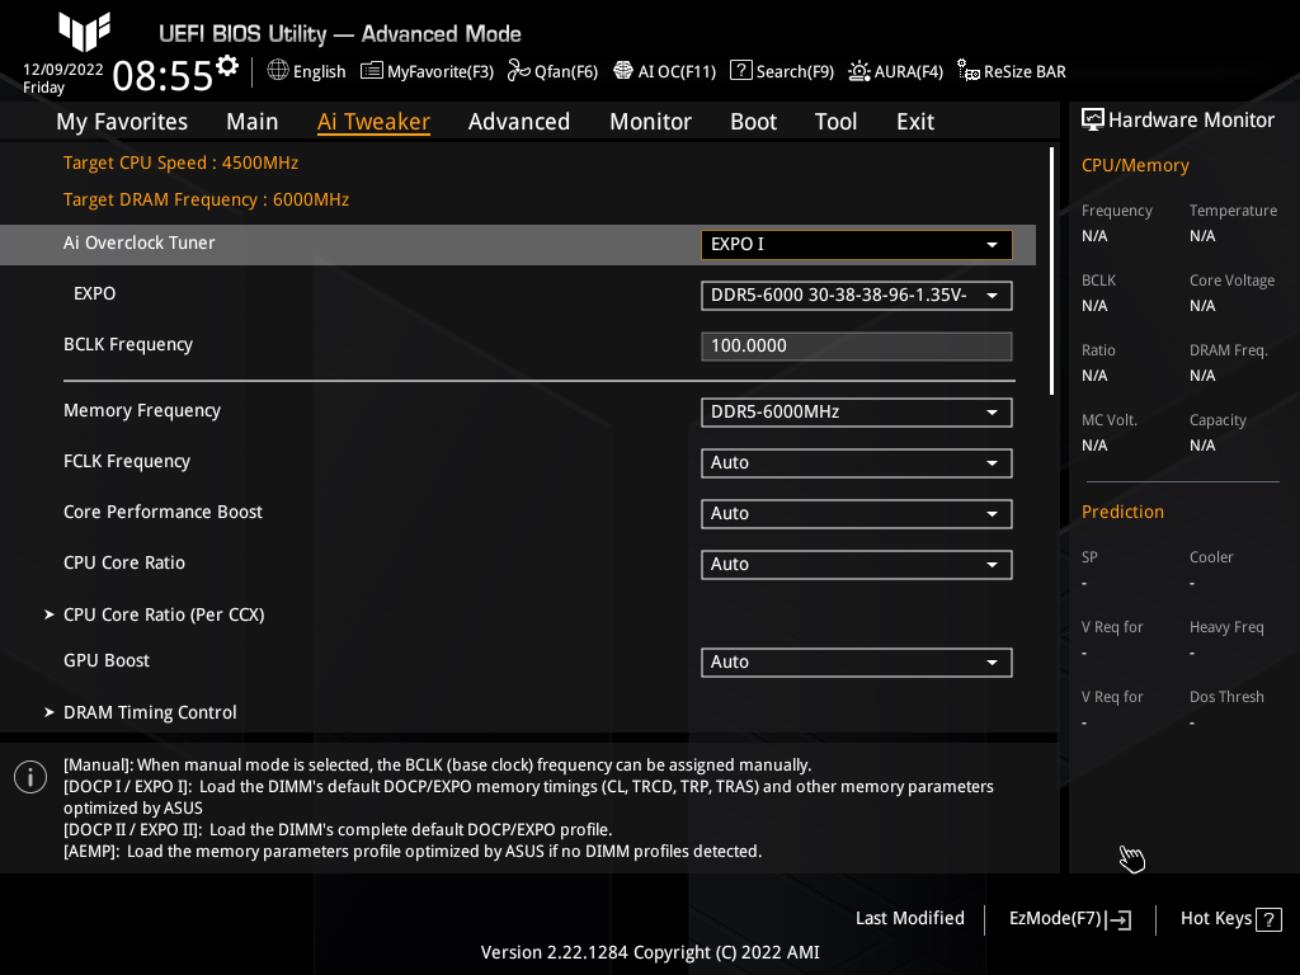
Task: Toggle ReSize BAR icon
Action: pyautogui.click(x=968, y=70)
